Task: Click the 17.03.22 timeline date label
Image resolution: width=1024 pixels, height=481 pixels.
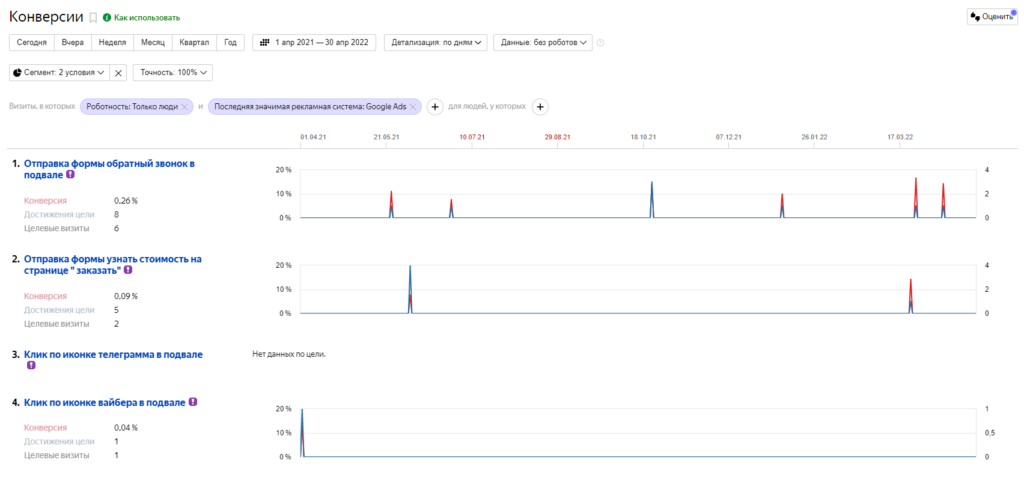Action: 900,137
